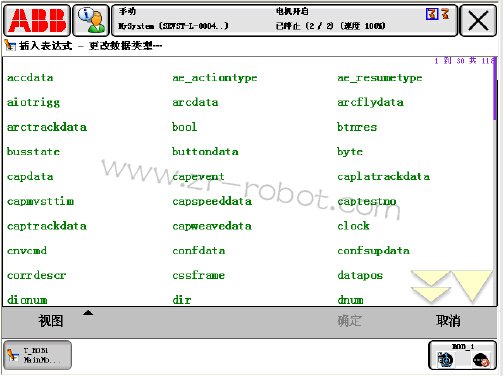Viewport: 503px width, 376px height.
Task: Select the dir data type
Action: [182, 300]
